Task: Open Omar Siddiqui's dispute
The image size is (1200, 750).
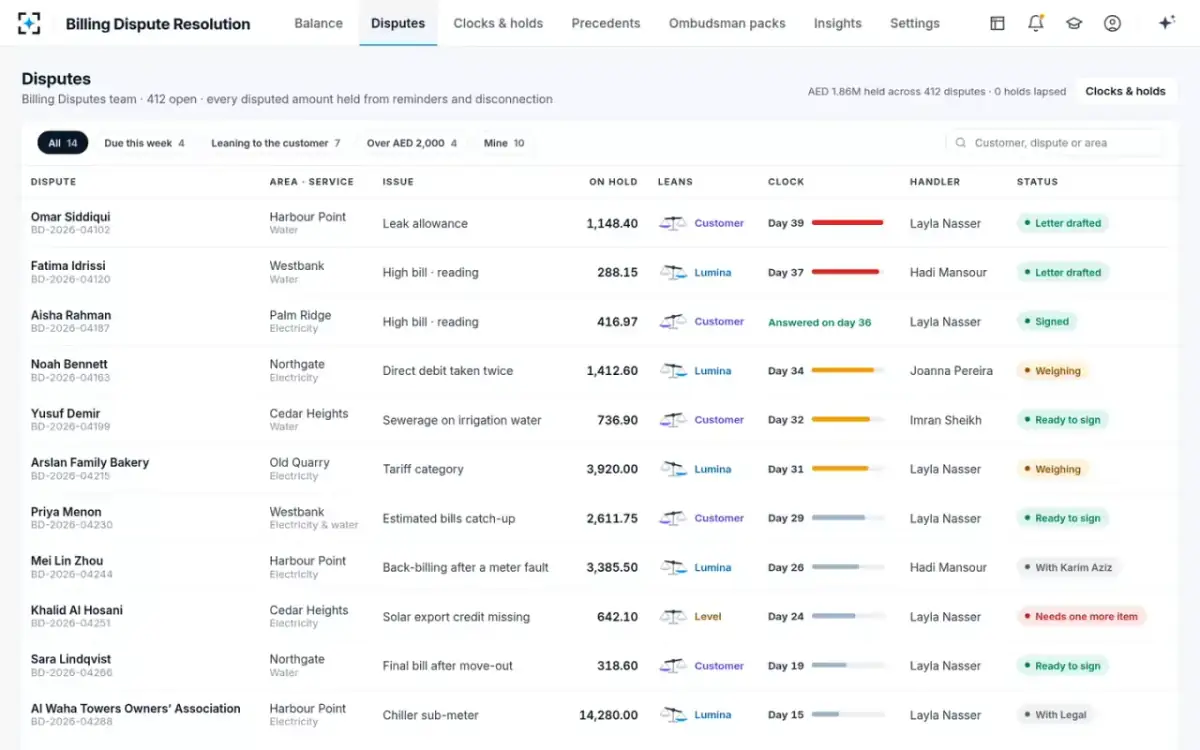Action: [x=70, y=217]
